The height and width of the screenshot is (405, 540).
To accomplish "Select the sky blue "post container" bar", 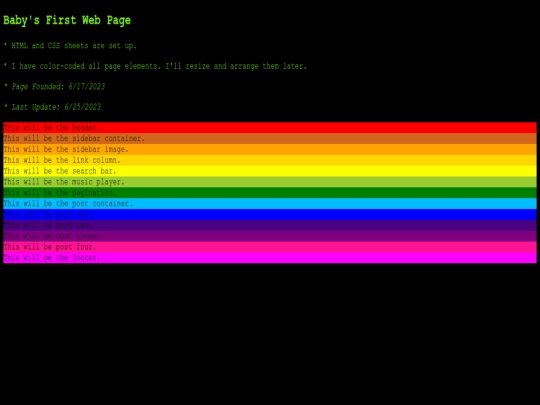I will point(270,204).
